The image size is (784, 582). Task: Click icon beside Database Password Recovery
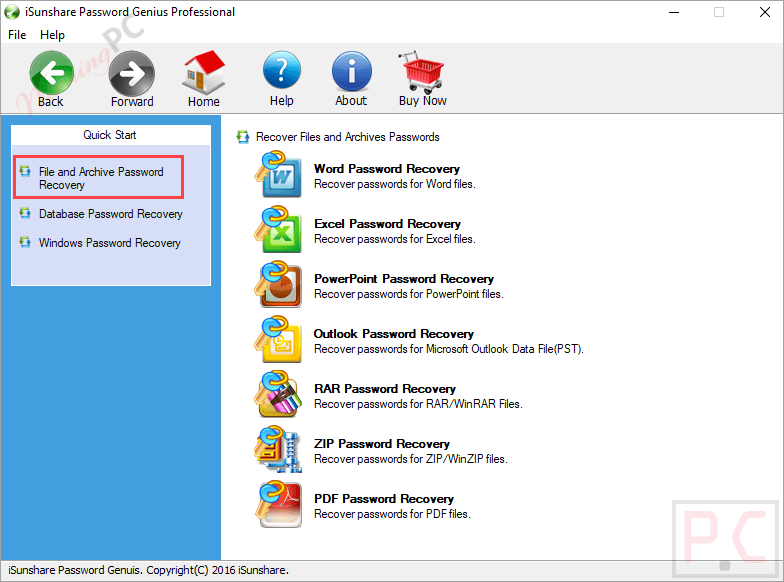tap(25, 214)
